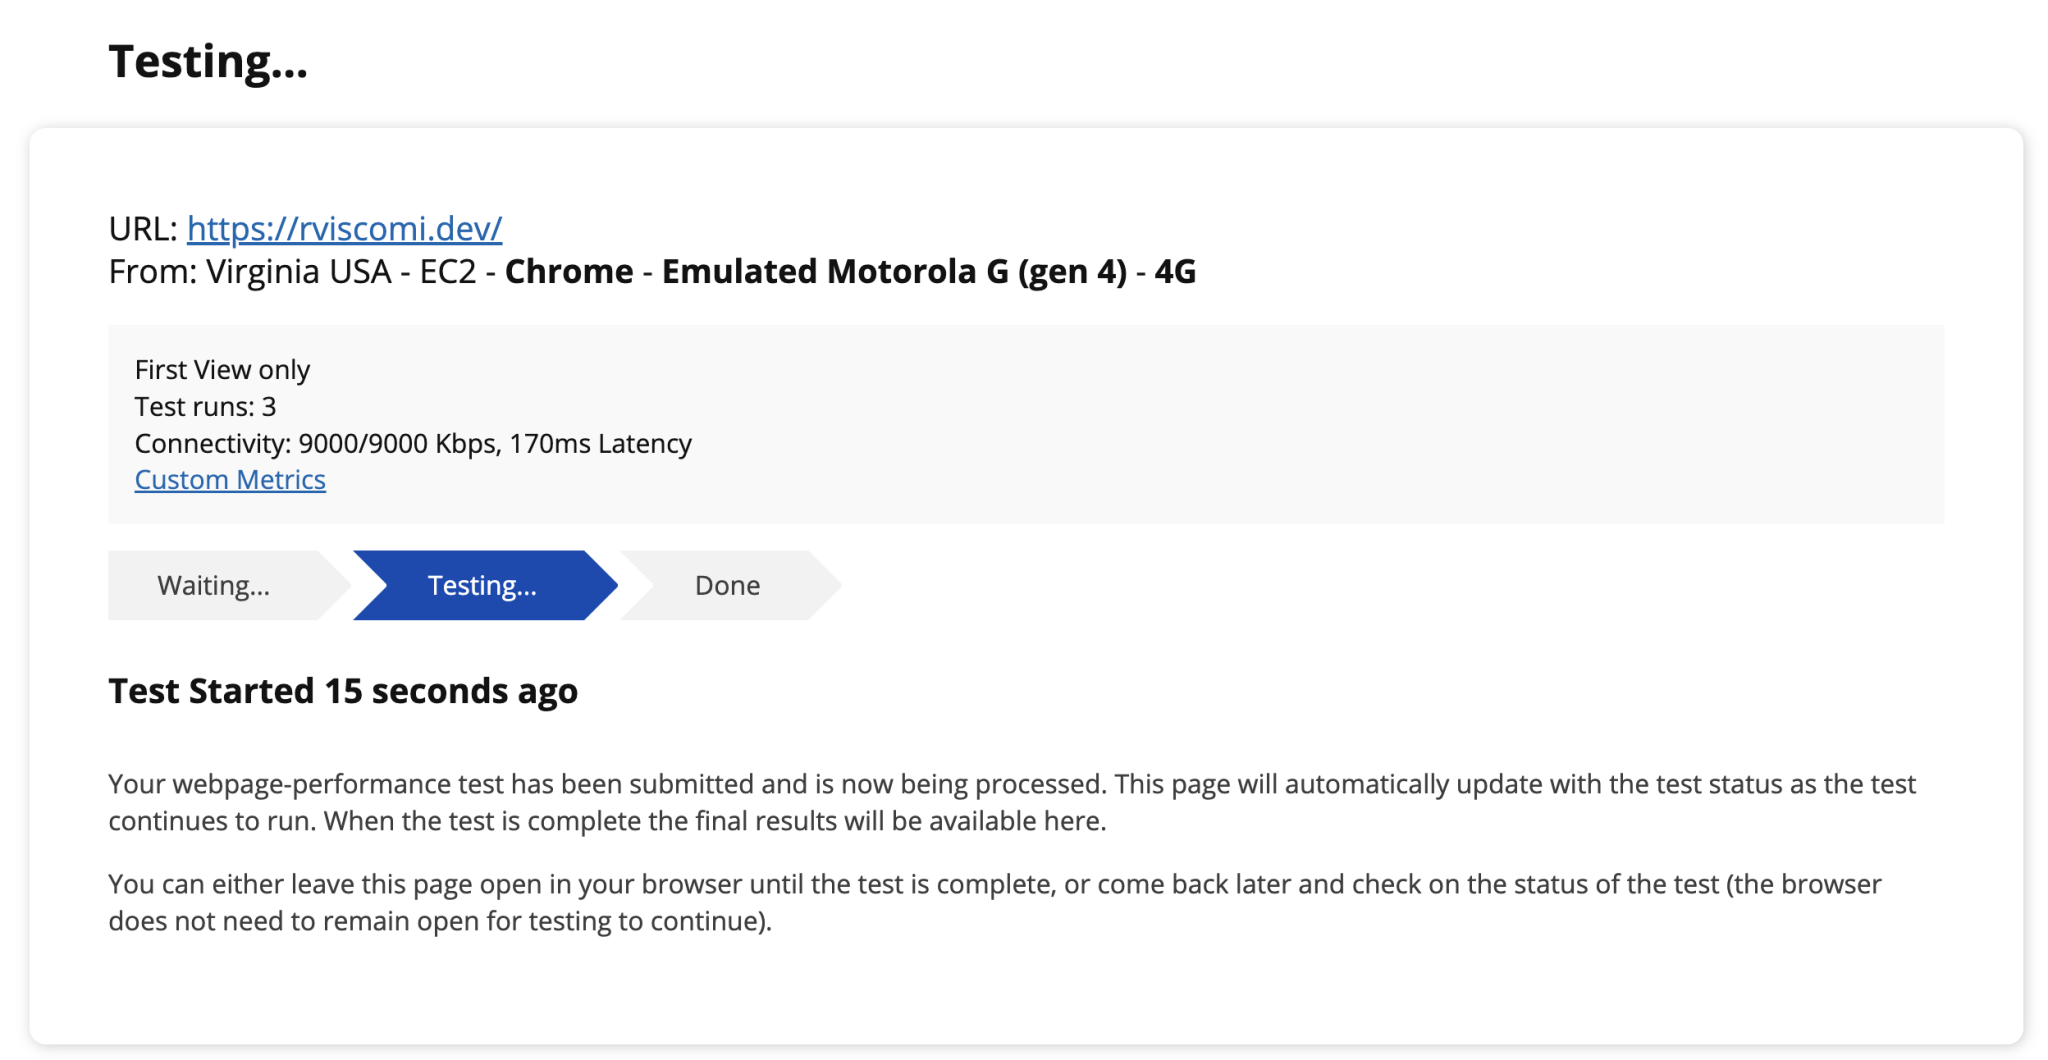The width and height of the screenshot is (2048, 1060).
Task: Click the bold 4G connection label
Action: click(1175, 272)
